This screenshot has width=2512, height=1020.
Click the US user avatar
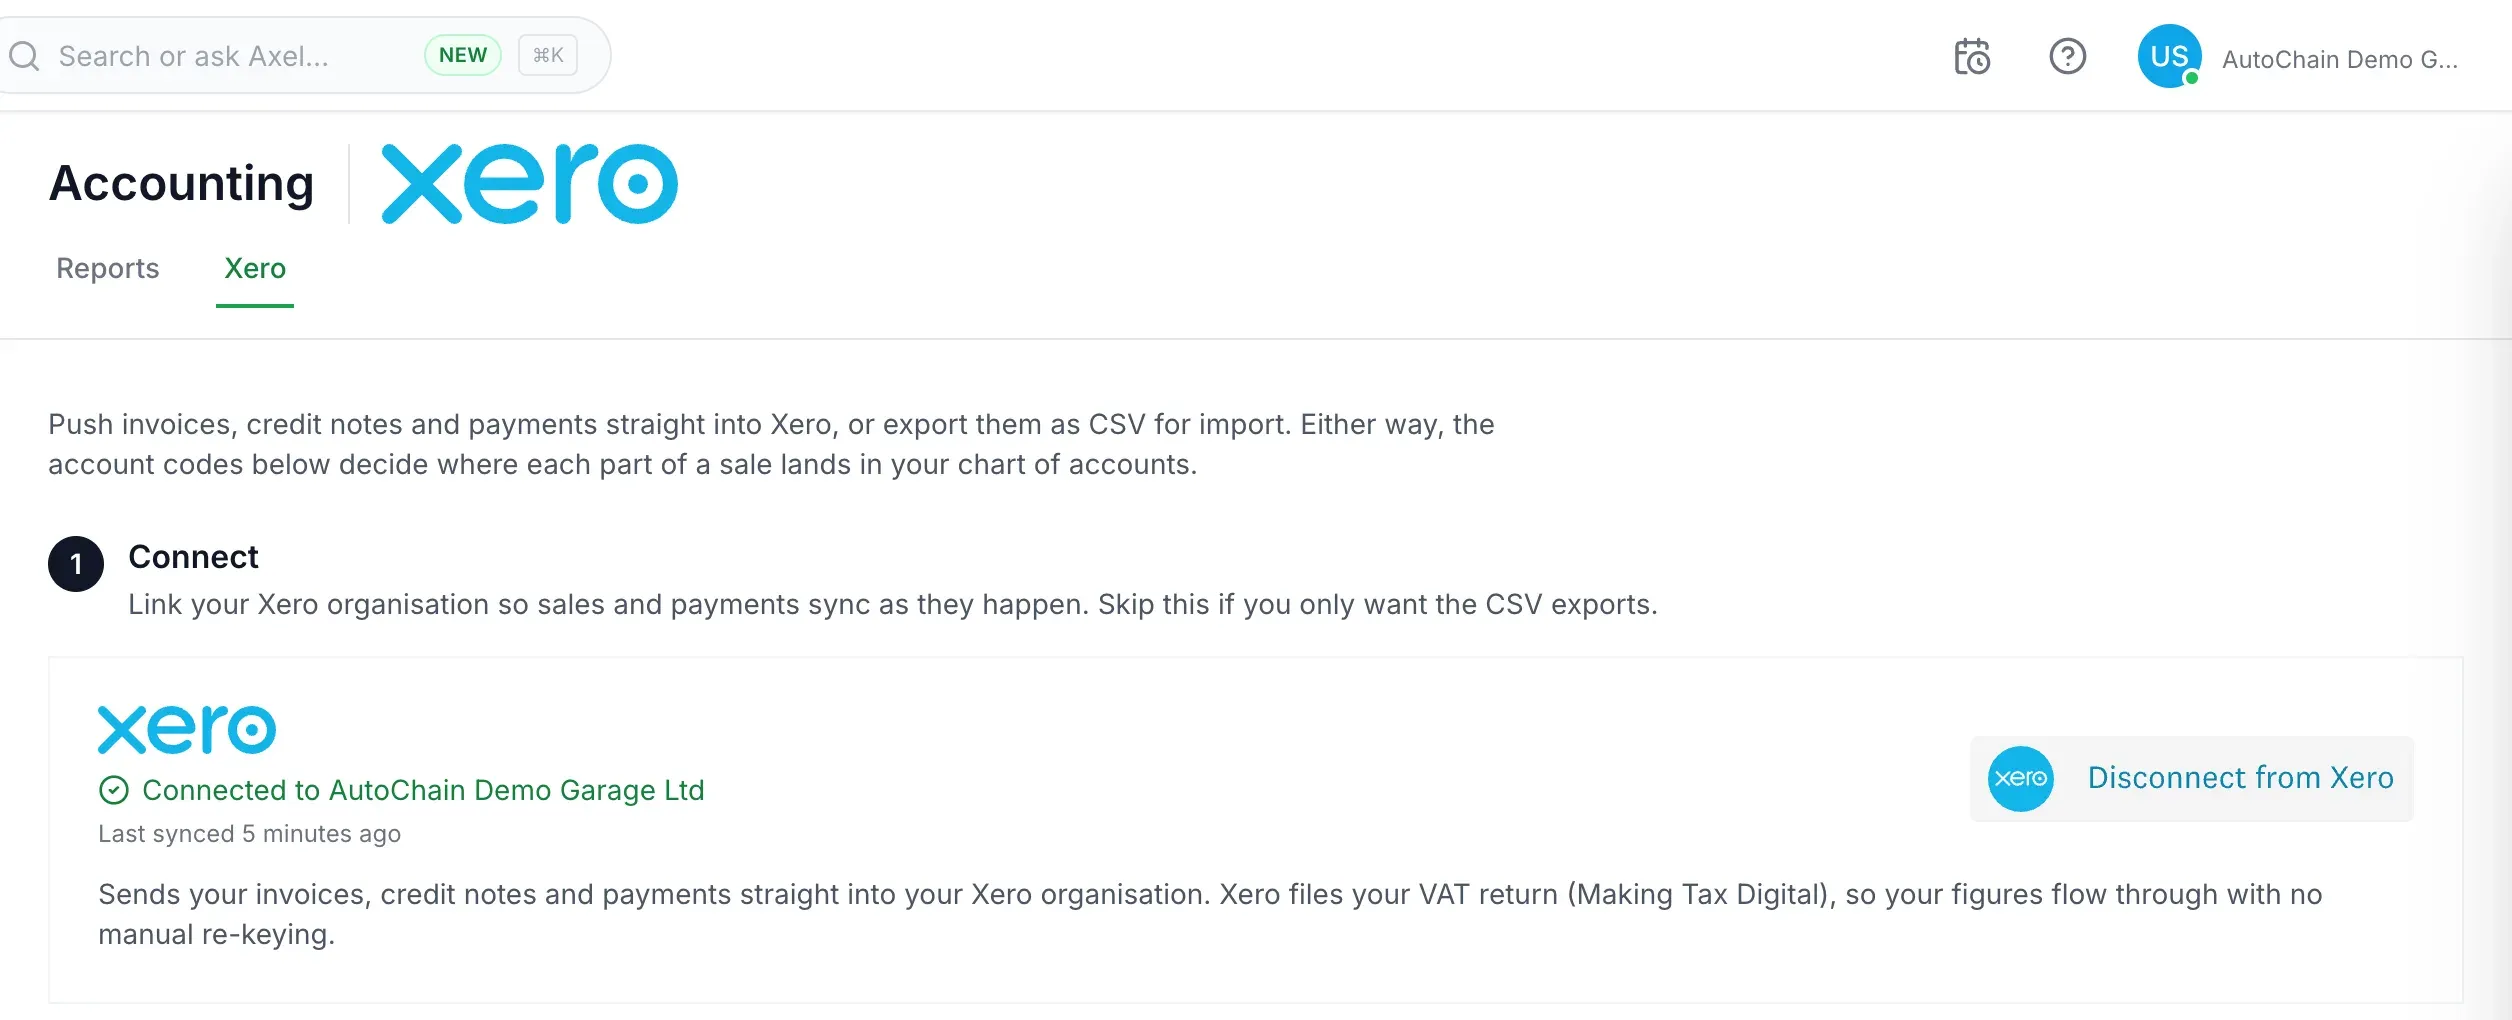2169,56
